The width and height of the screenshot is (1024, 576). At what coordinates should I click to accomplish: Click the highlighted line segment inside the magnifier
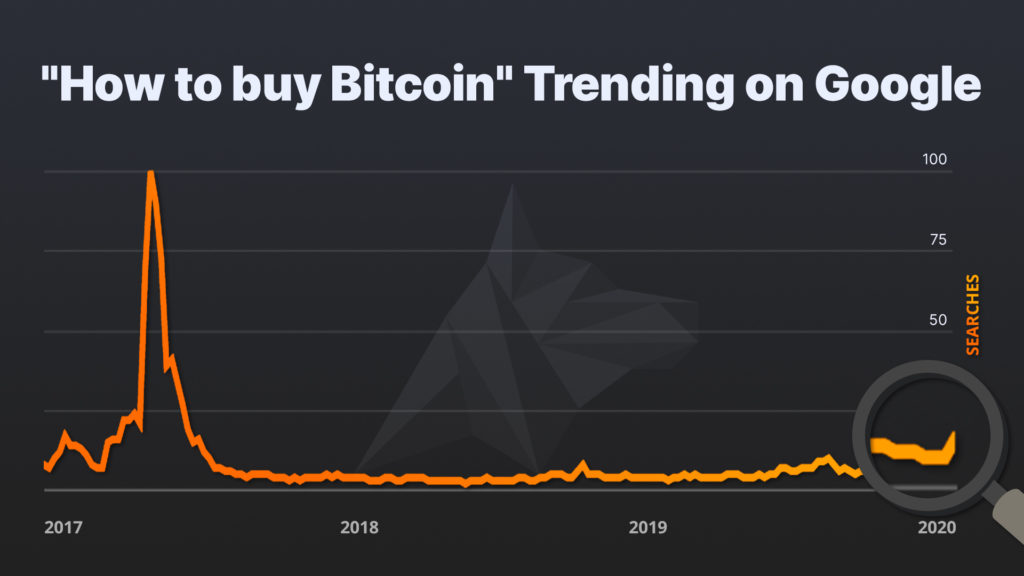913,449
